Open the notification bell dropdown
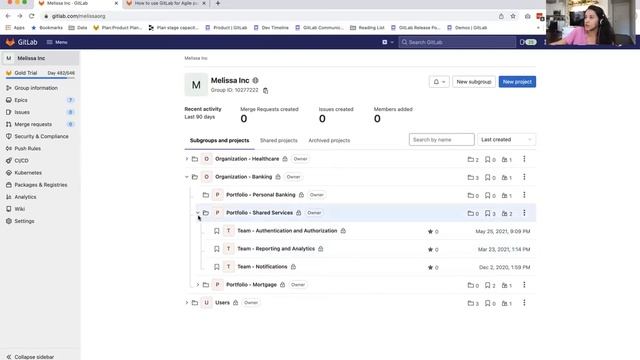 click(x=439, y=82)
